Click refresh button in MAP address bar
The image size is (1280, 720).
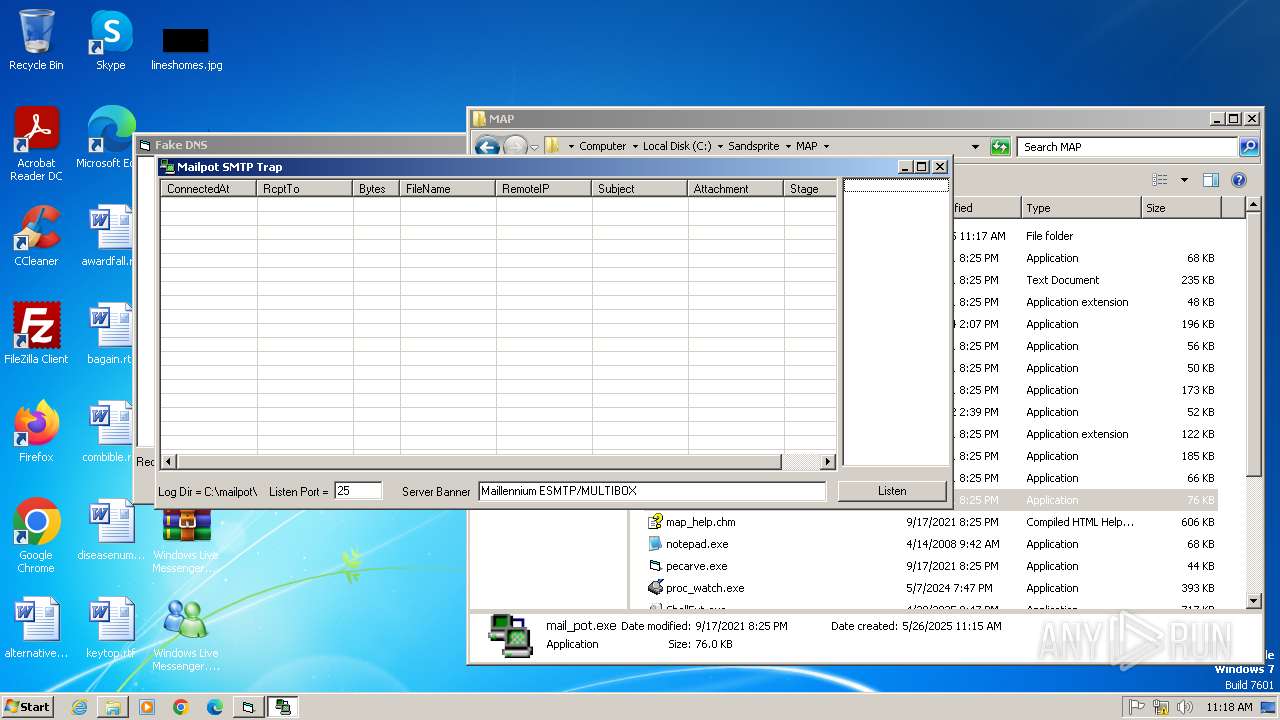1000,147
